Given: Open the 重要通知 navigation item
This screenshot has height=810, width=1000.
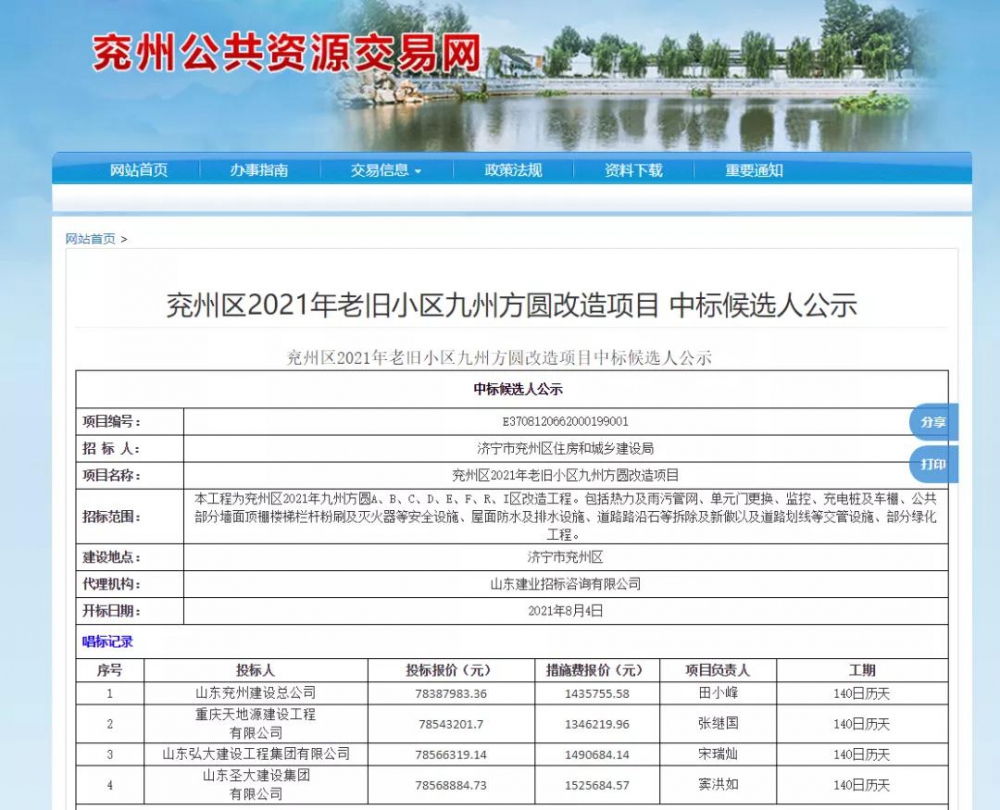Looking at the screenshot, I should click(751, 170).
